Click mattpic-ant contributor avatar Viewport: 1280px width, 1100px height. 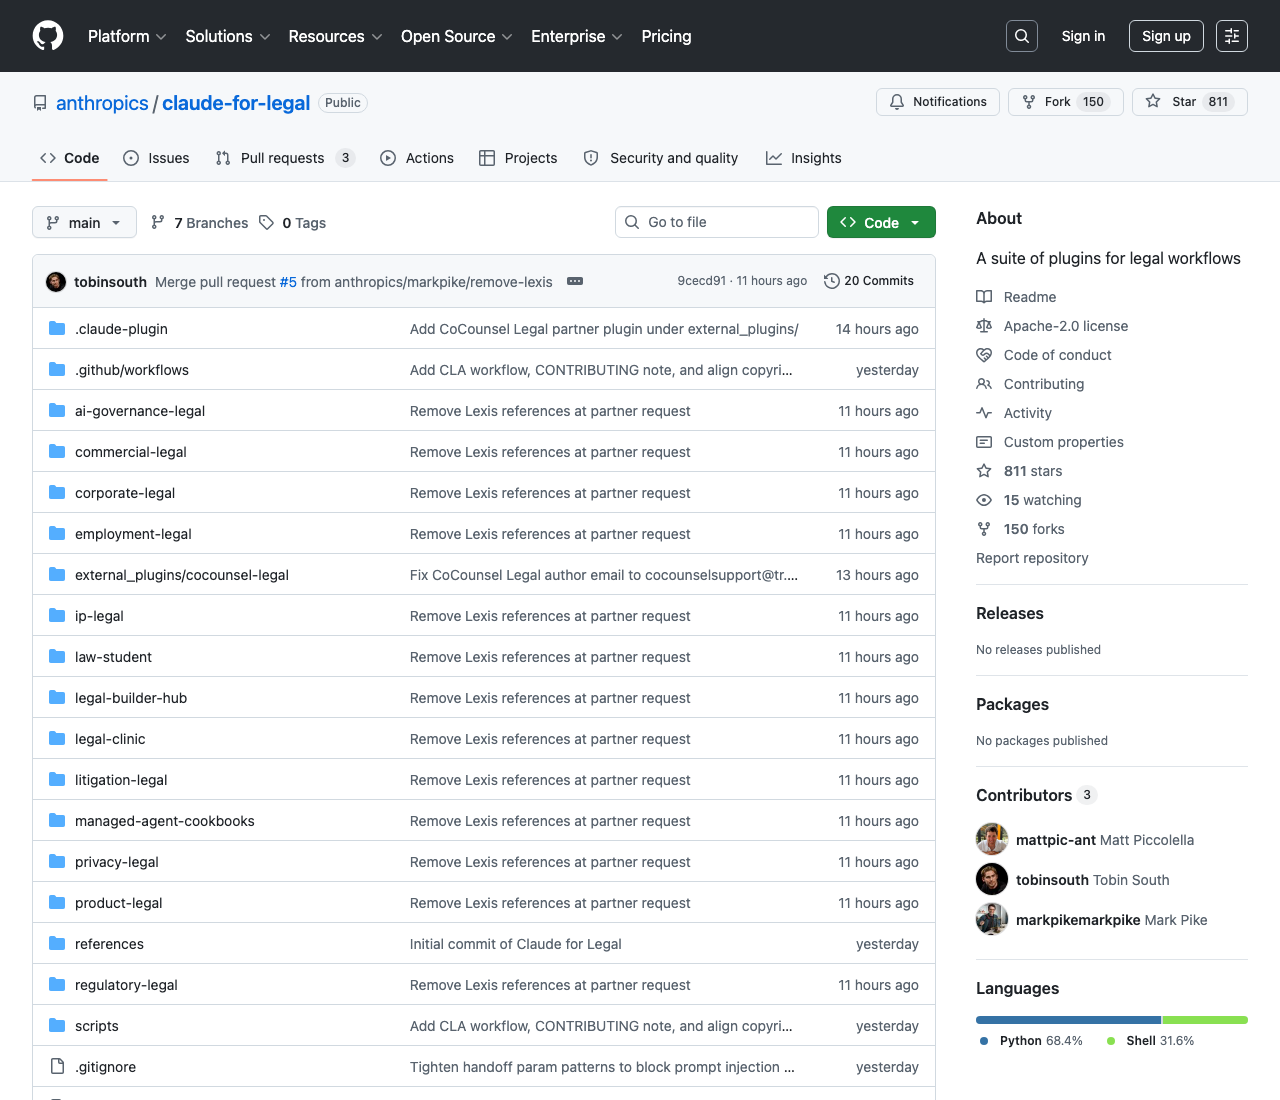point(992,839)
